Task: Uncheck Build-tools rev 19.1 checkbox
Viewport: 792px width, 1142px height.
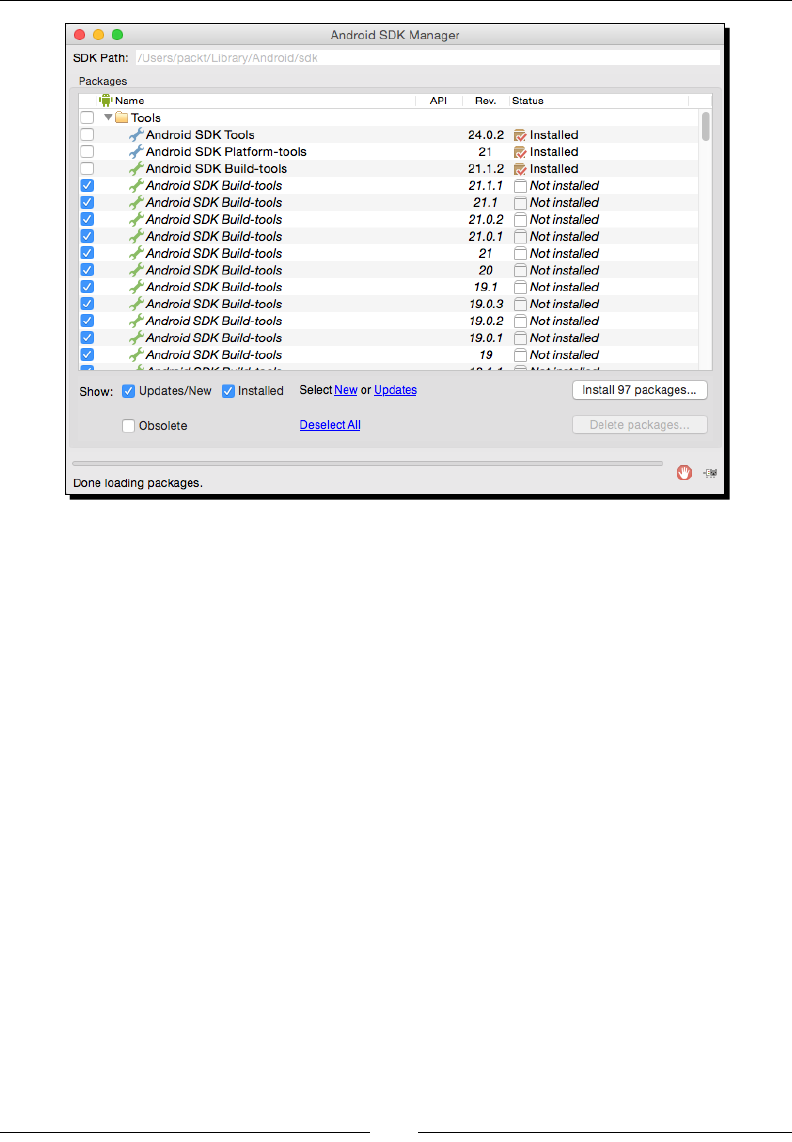Action: click(87, 287)
